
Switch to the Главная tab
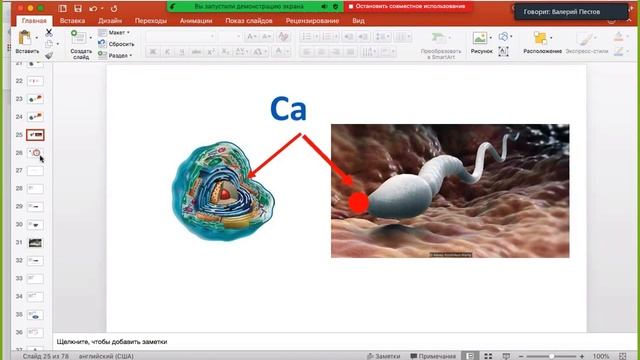pyautogui.click(x=34, y=20)
